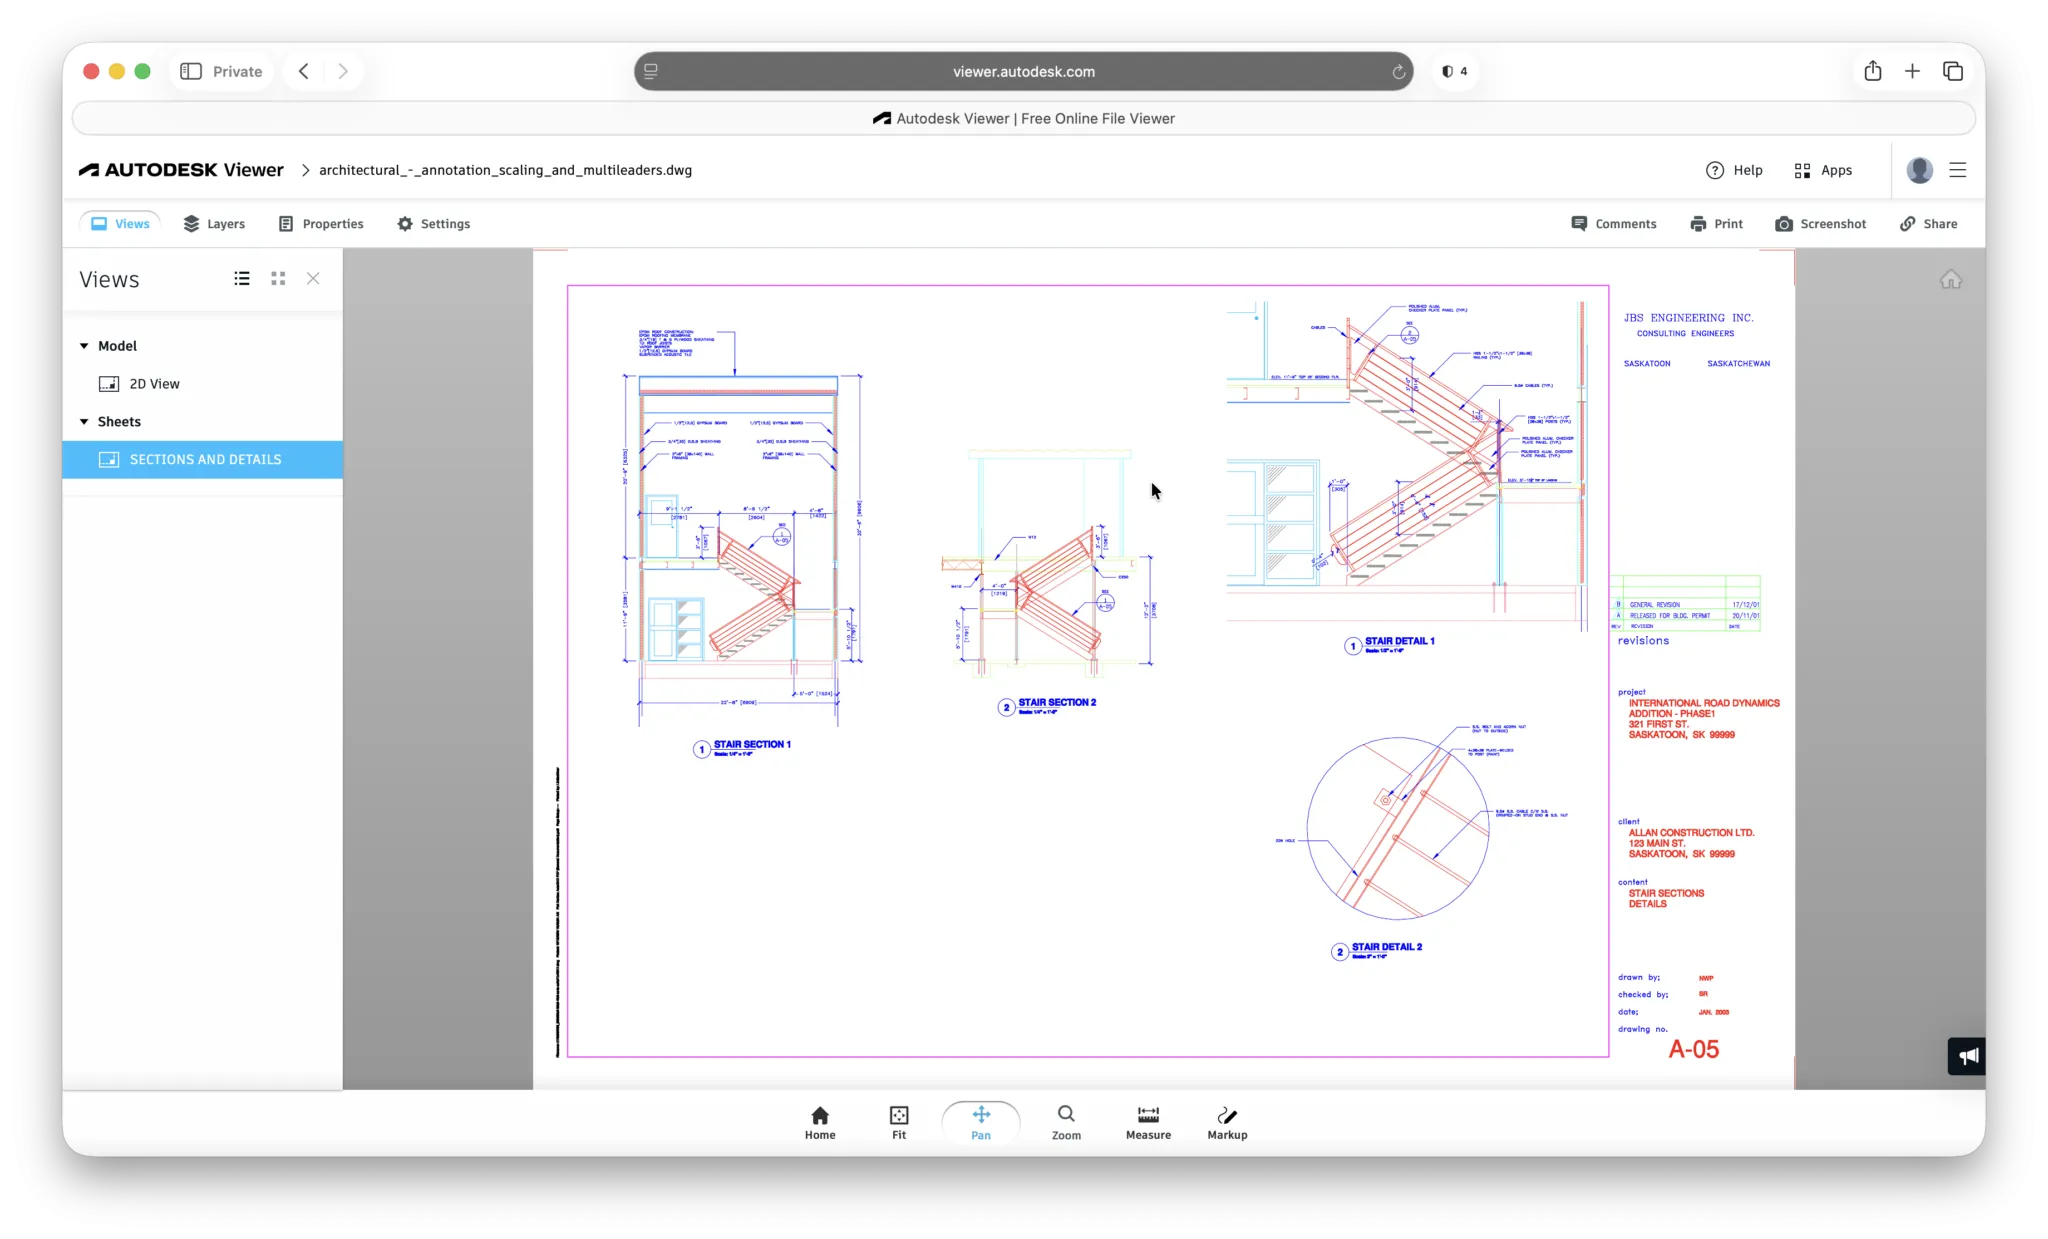Switch Views panel to grid layout
Screen dimensions: 2048x1239
[x=278, y=278]
